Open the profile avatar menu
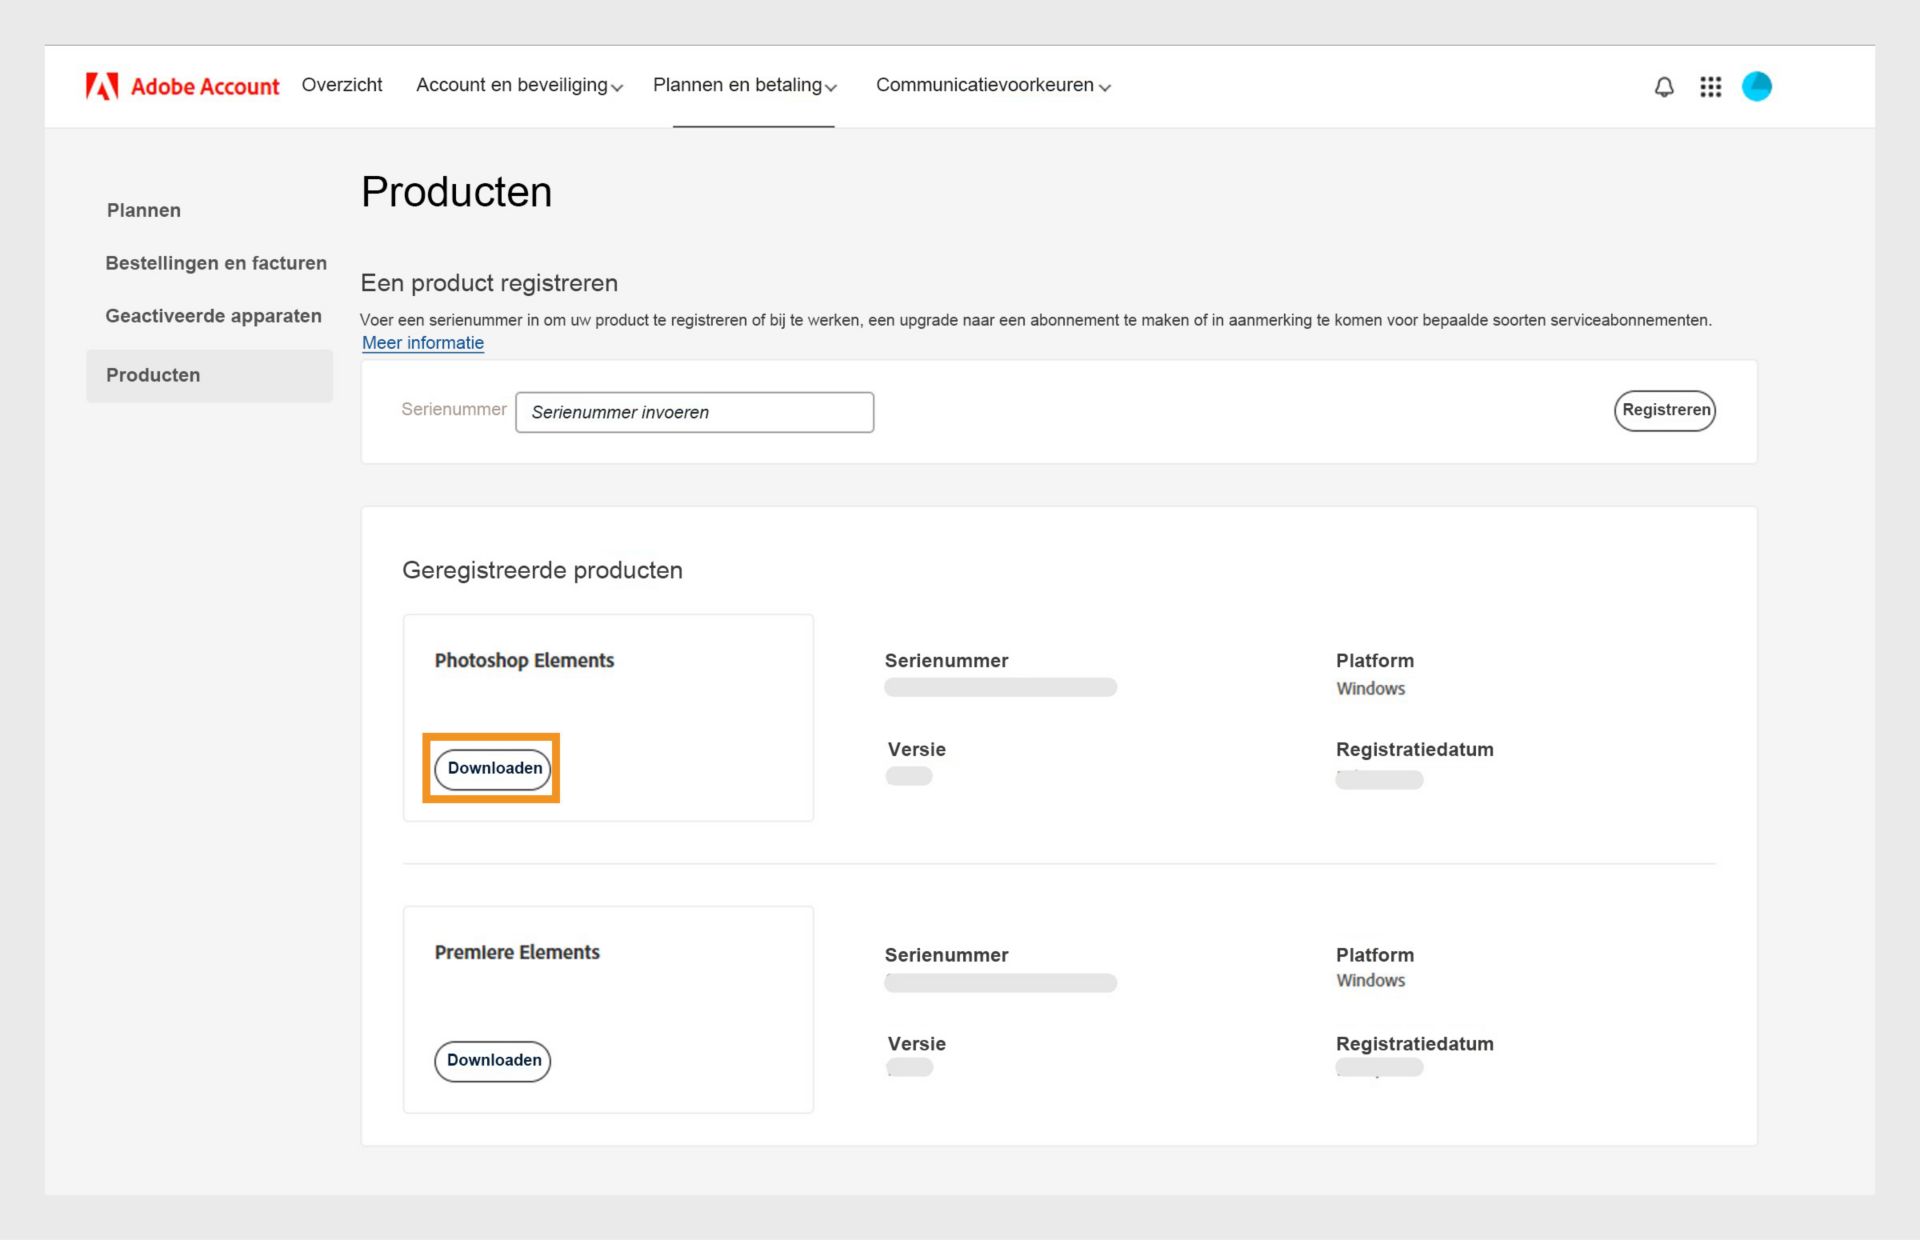The image size is (1920, 1240). pos(1756,86)
